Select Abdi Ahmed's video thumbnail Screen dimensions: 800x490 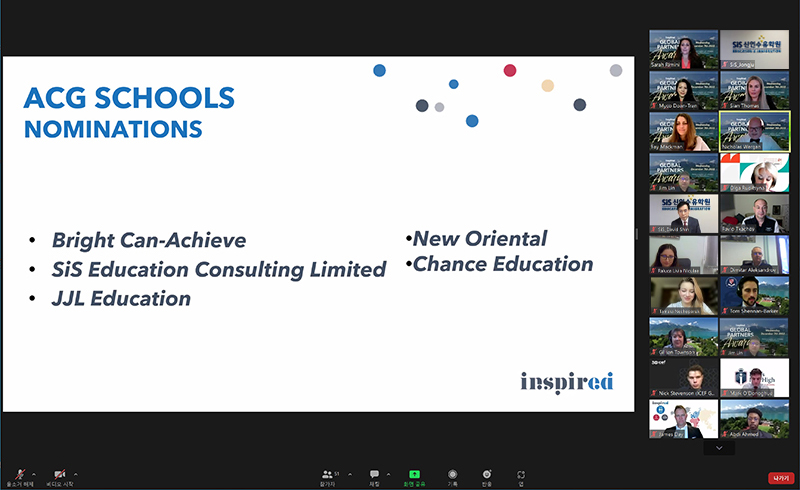(755, 419)
